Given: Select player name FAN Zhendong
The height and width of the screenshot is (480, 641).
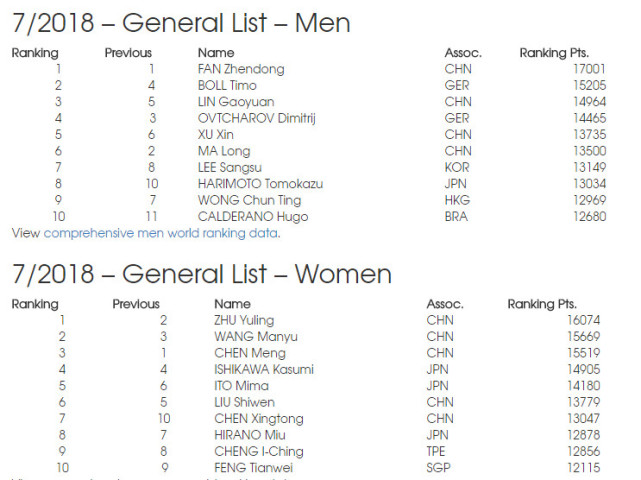Looking at the screenshot, I should coord(241,69).
